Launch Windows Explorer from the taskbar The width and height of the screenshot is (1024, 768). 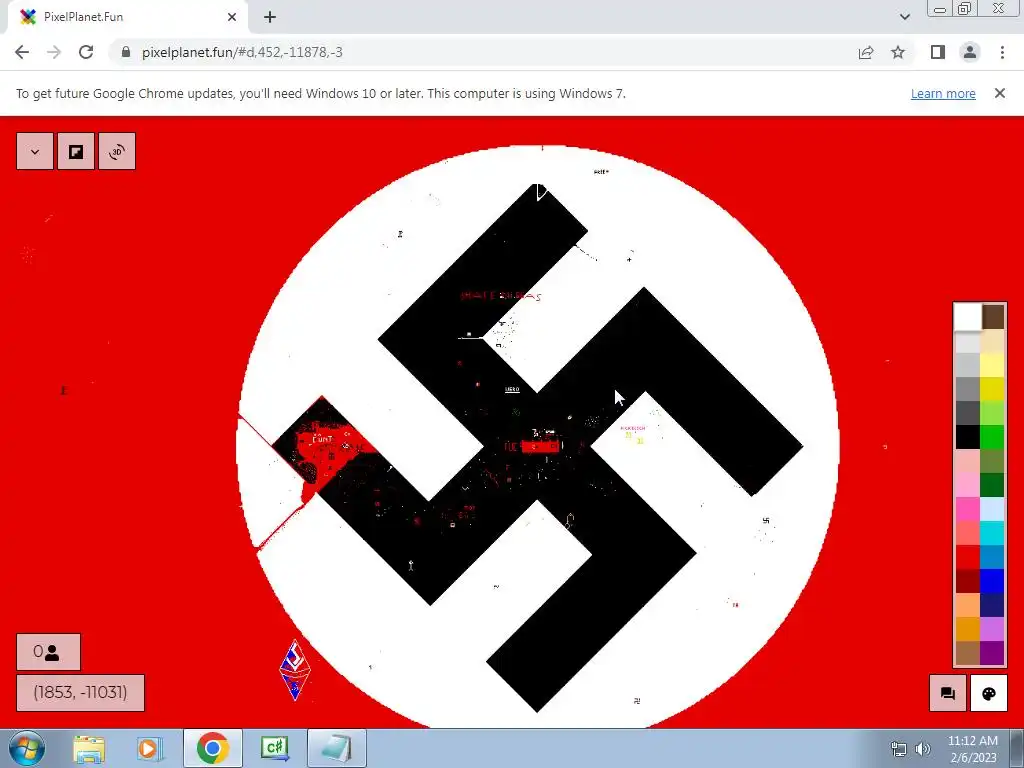(89, 748)
